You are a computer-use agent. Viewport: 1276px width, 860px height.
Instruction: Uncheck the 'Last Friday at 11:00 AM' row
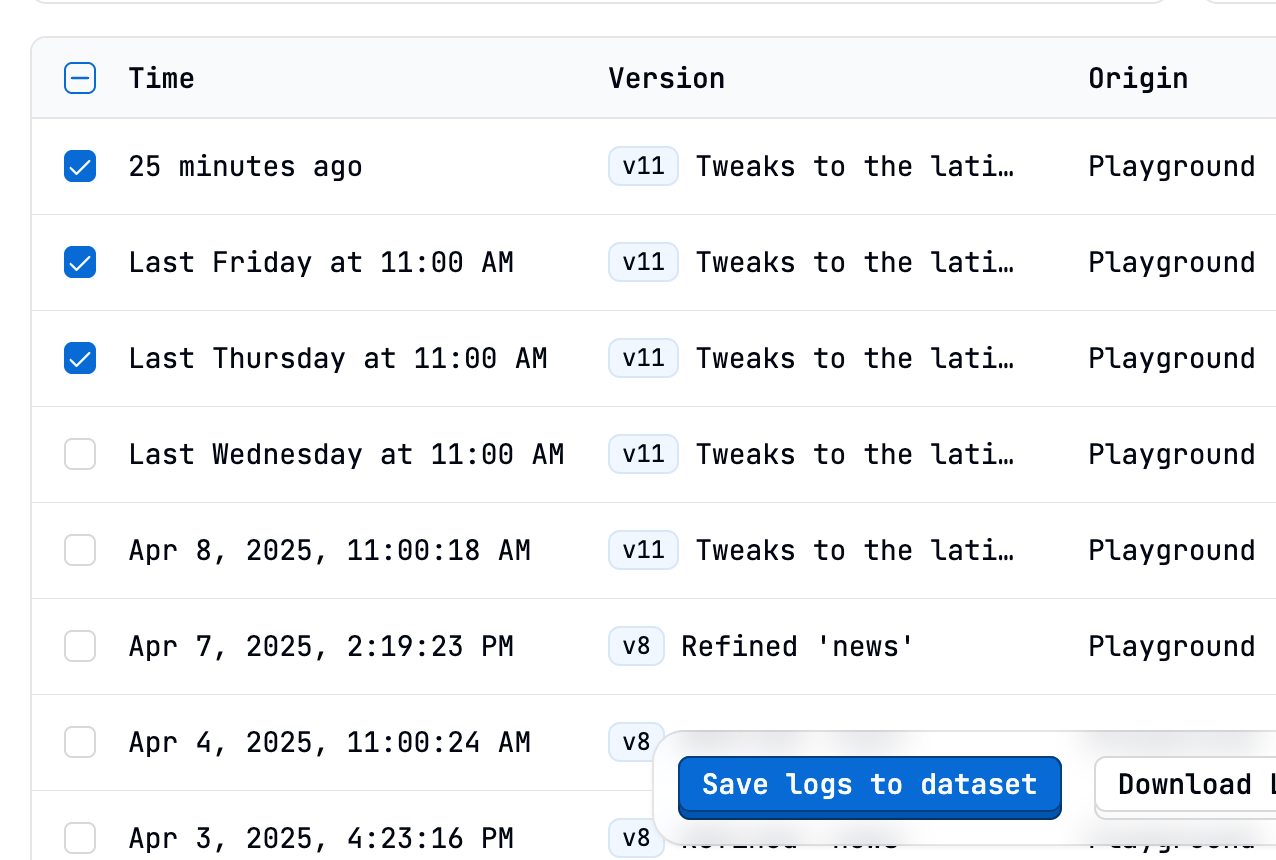tap(80, 262)
